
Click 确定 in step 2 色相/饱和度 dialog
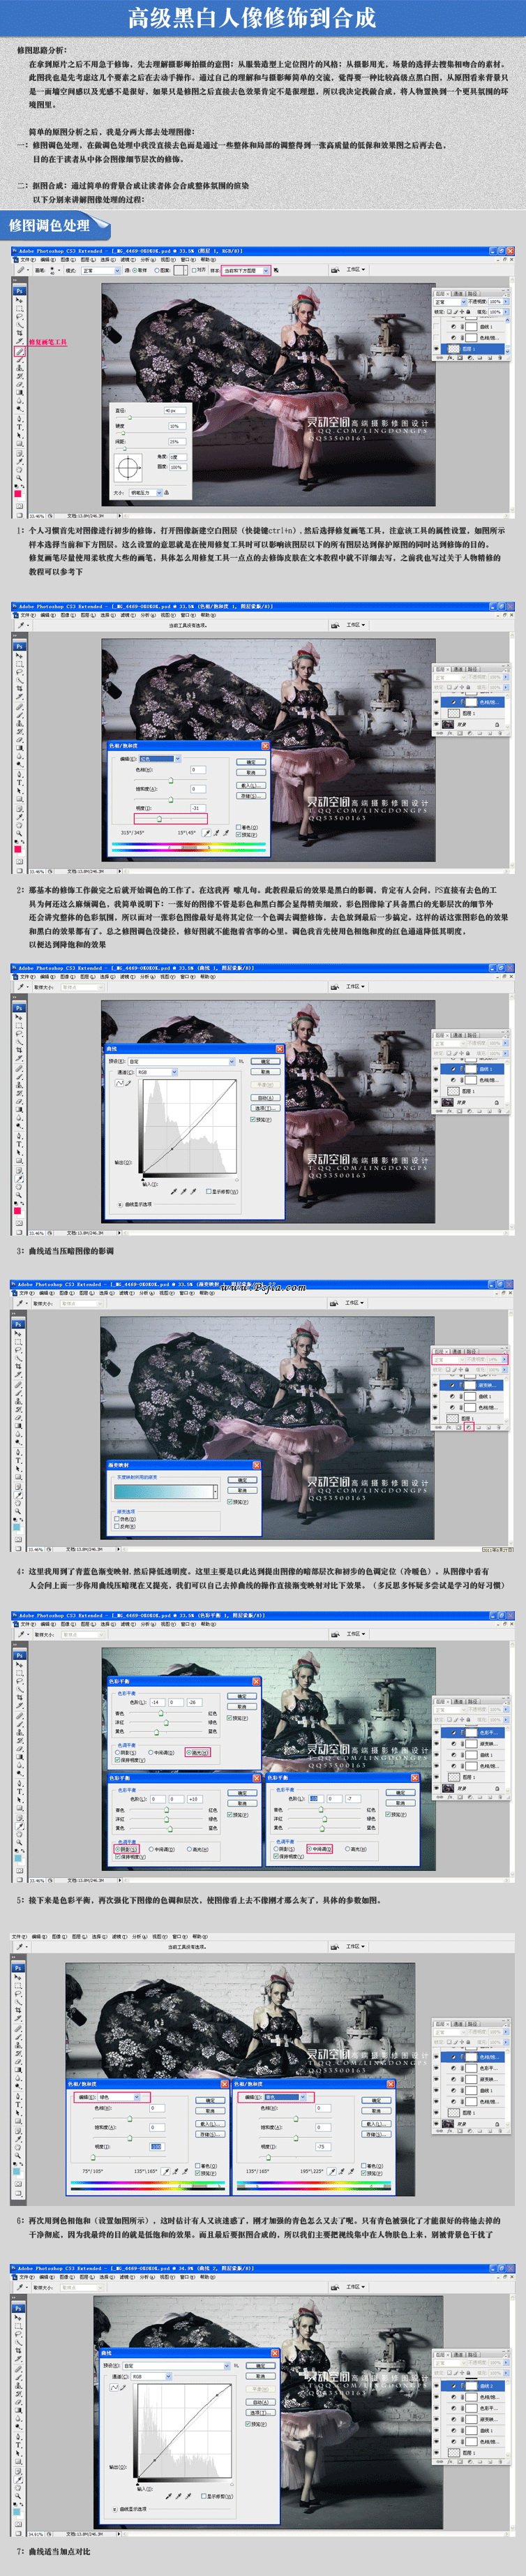tap(251, 762)
